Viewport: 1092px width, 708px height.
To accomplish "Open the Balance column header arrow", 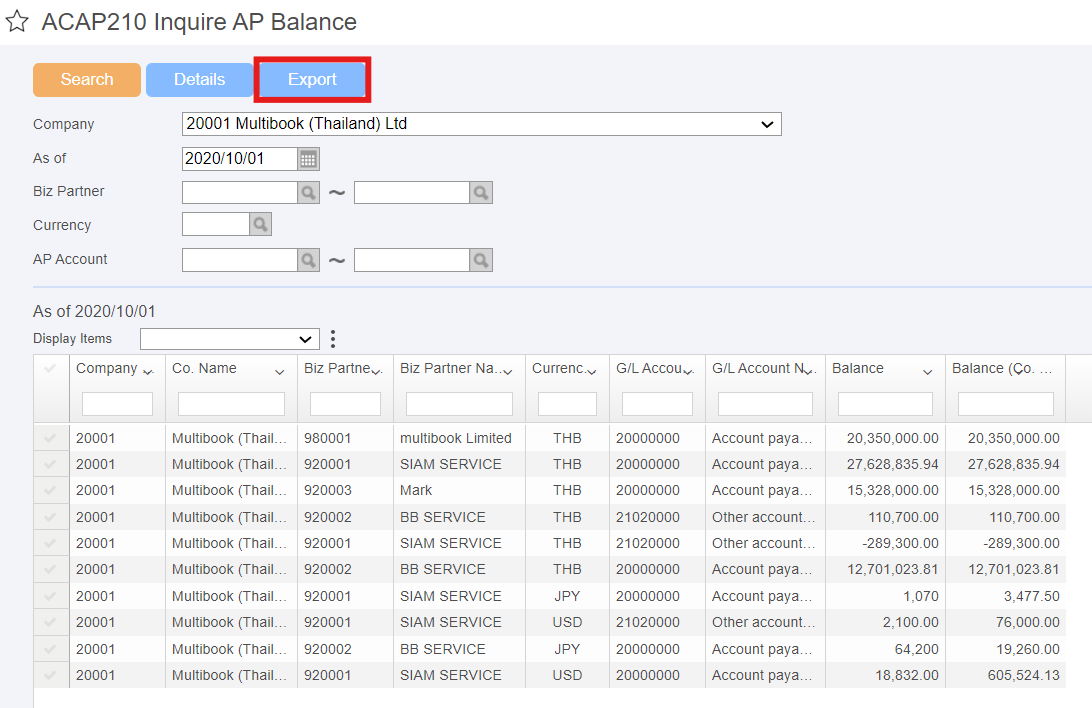I will [928, 372].
